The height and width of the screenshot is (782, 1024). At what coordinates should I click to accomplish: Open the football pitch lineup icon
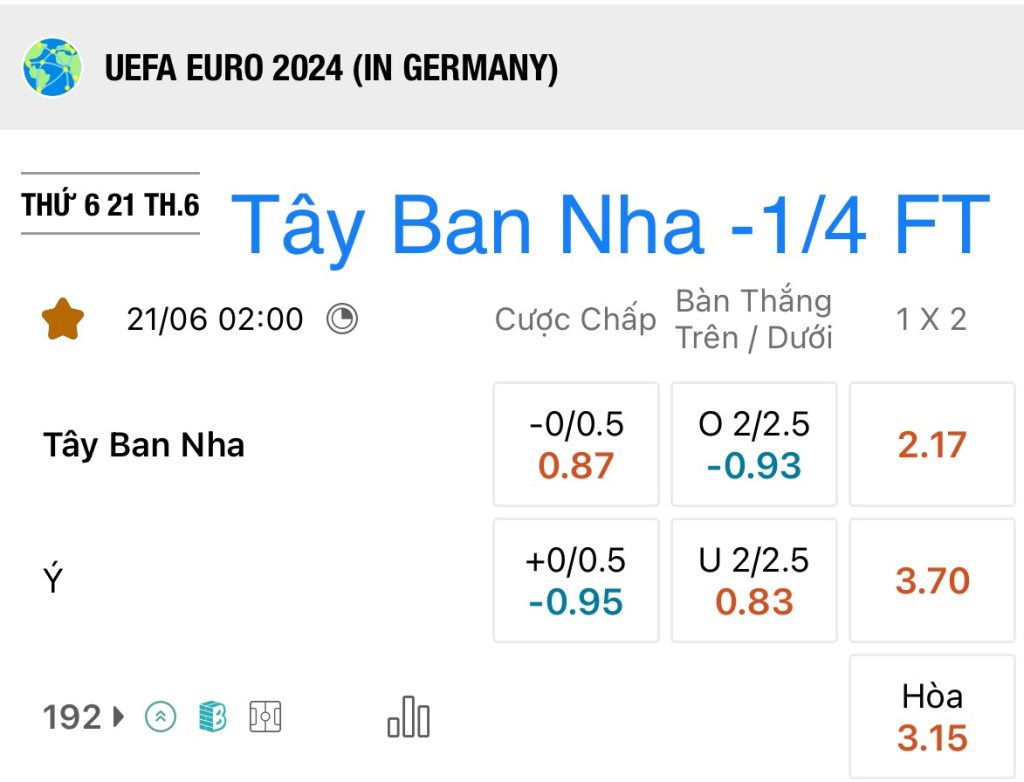[x=265, y=717]
